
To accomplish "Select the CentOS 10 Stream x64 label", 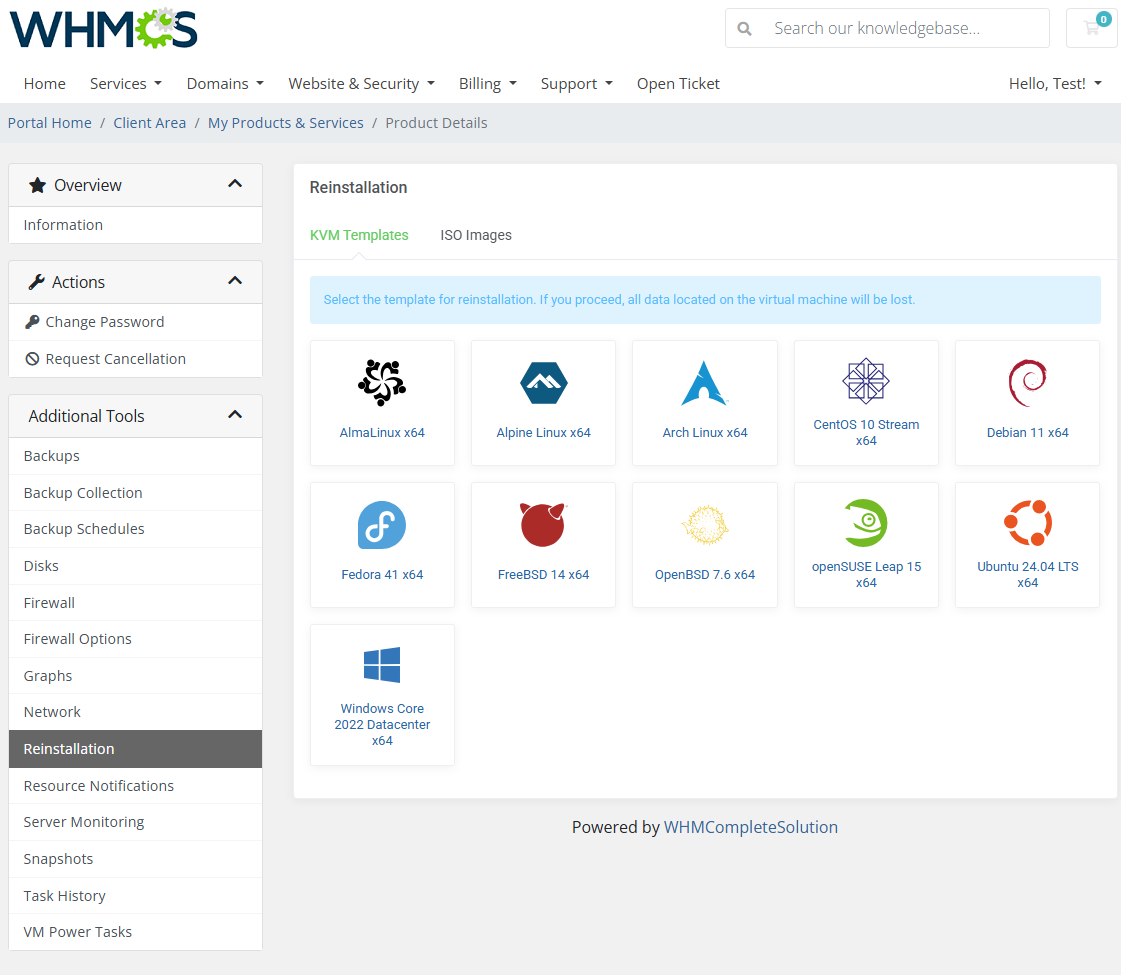I will 866,432.
